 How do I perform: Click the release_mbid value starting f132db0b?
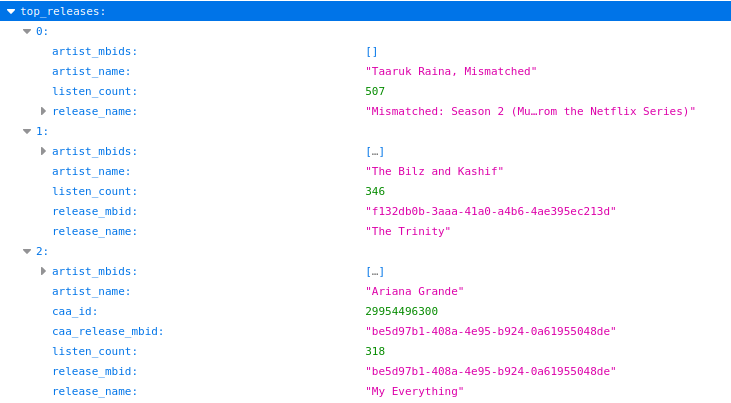[x=490, y=211]
